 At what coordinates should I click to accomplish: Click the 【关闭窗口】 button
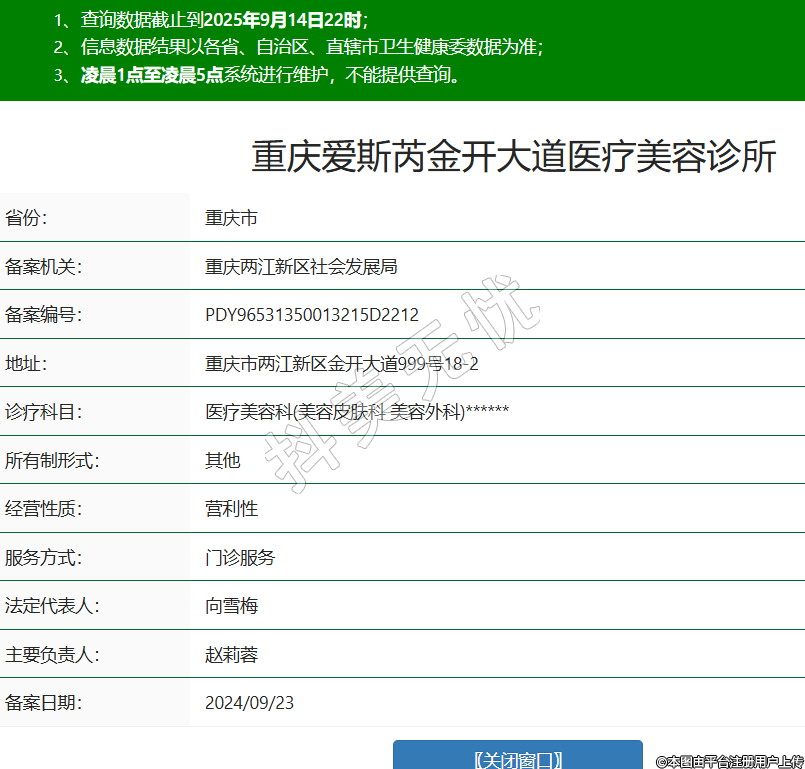517,758
